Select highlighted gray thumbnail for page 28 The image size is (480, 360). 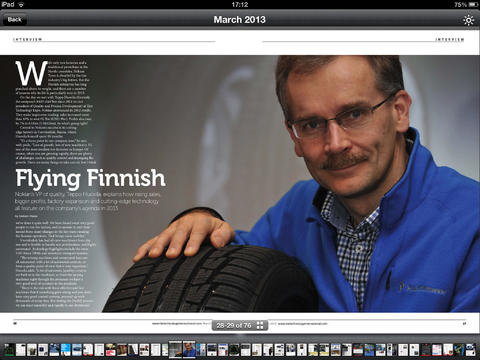[x=175, y=349]
